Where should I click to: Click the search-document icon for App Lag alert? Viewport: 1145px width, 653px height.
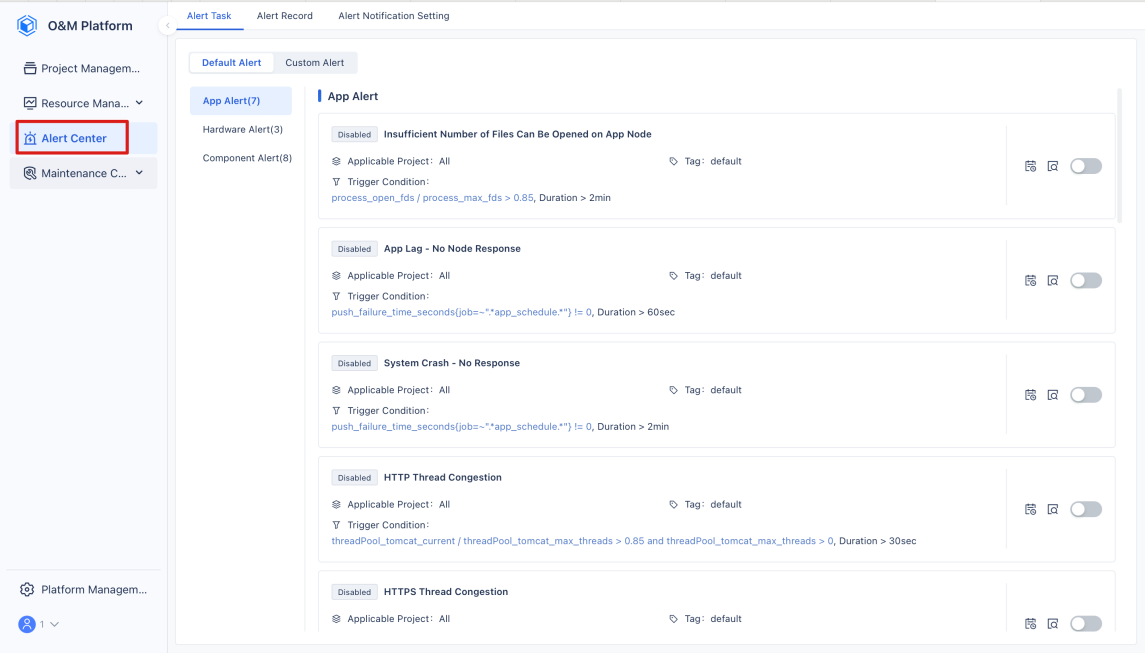[x=1053, y=280]
